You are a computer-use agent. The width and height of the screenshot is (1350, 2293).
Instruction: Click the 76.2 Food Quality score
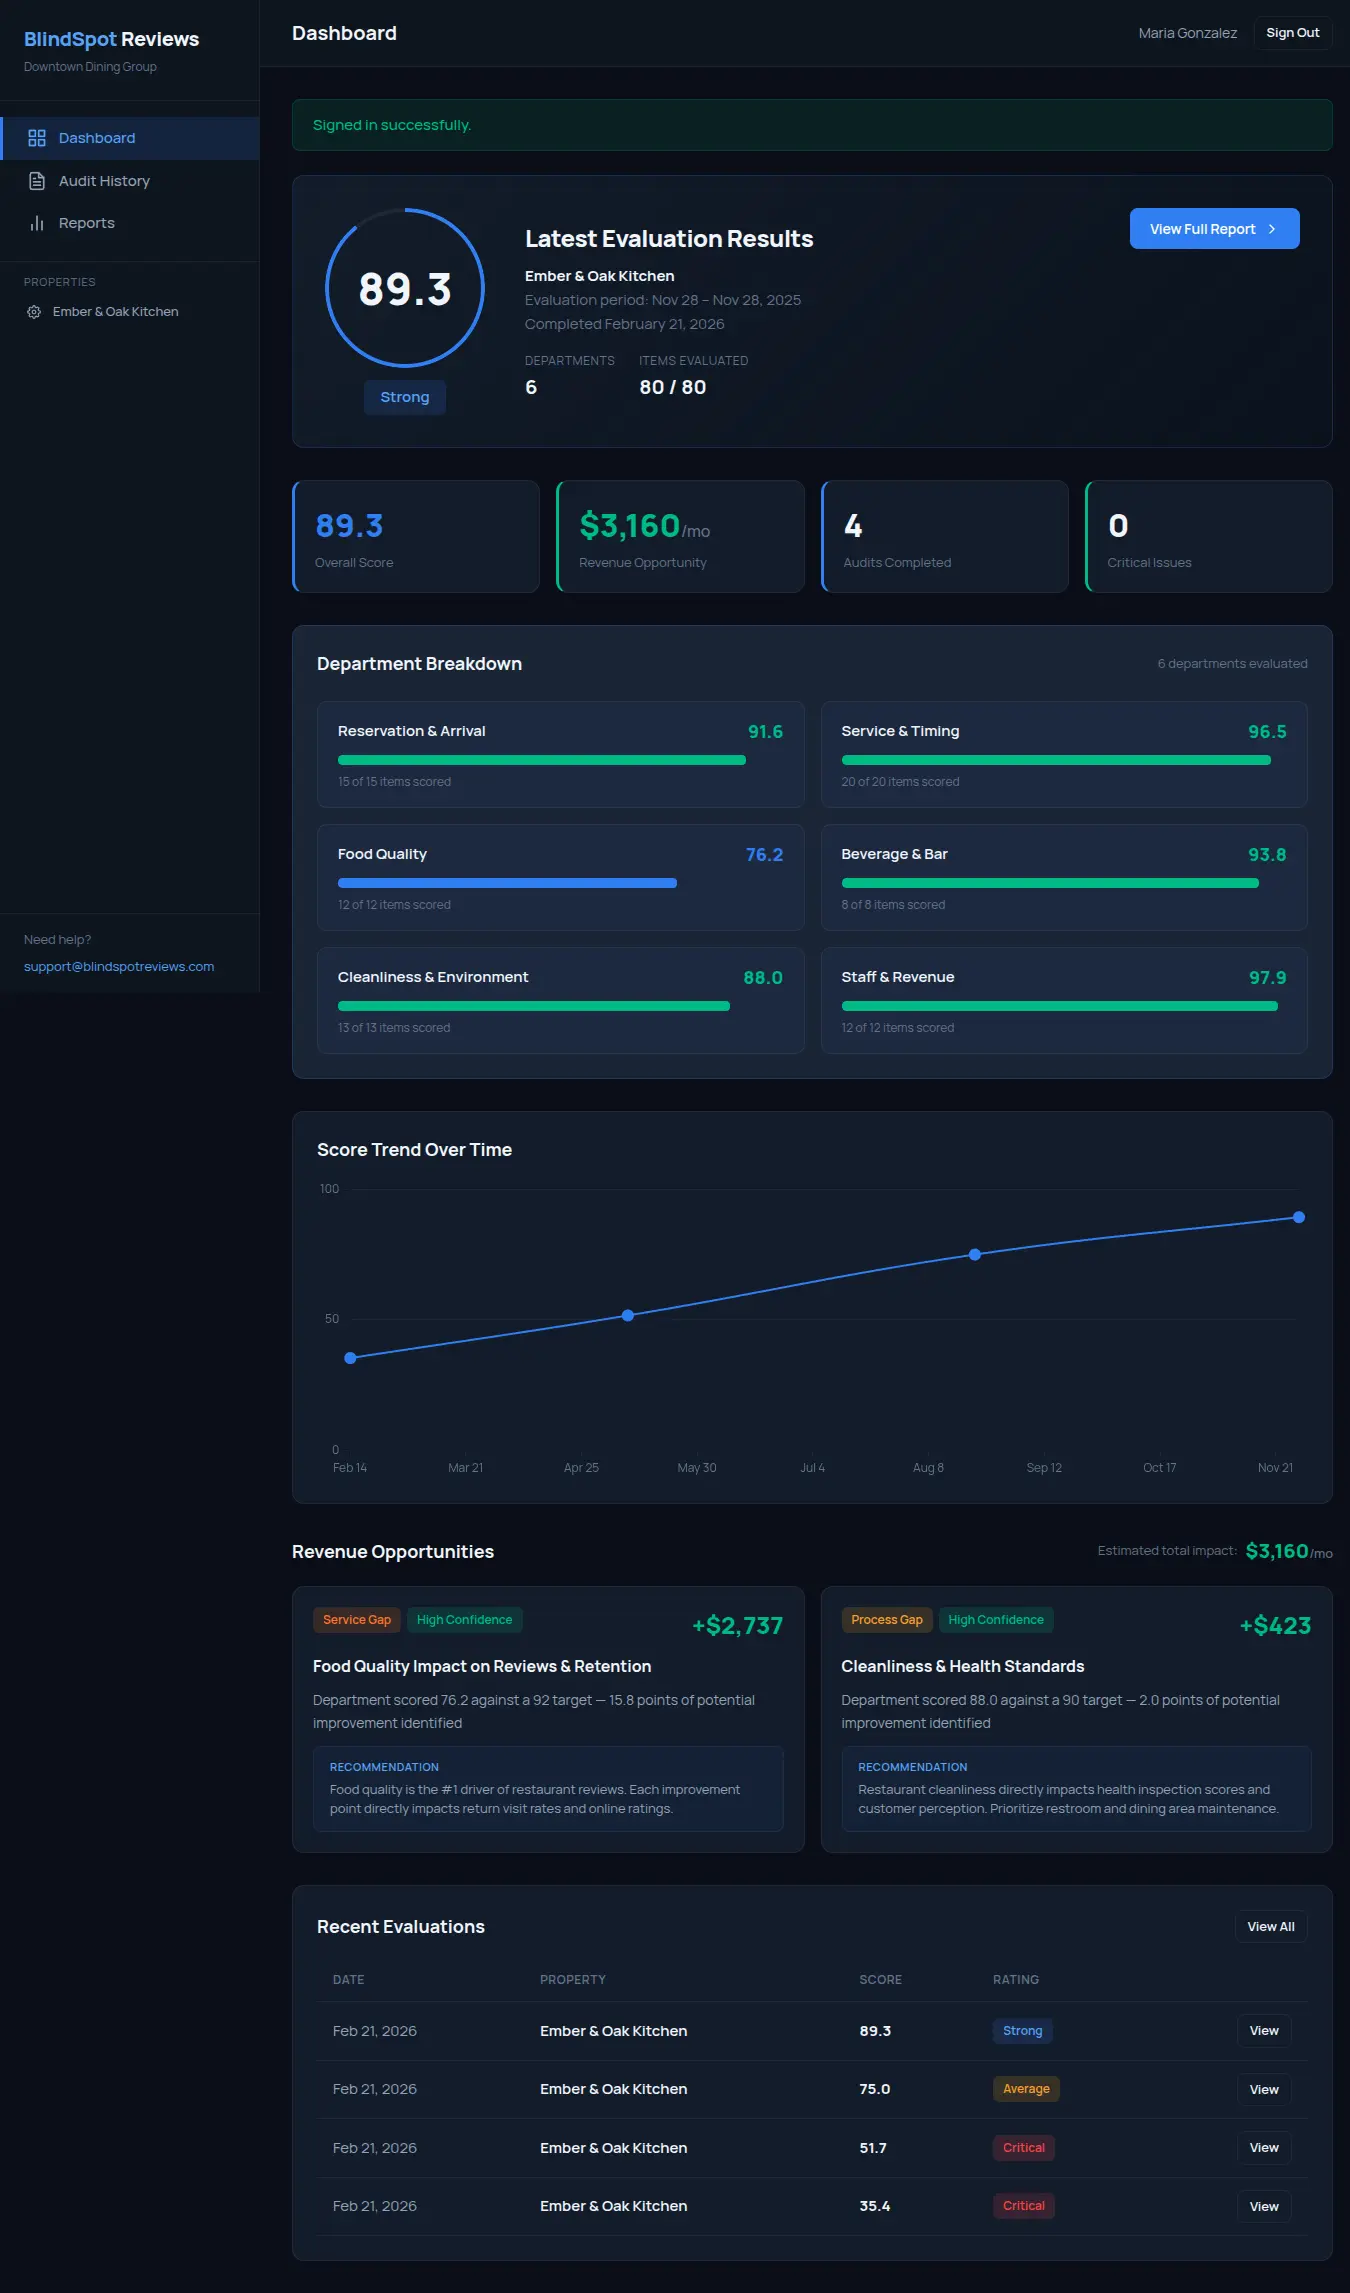(764, 855)
